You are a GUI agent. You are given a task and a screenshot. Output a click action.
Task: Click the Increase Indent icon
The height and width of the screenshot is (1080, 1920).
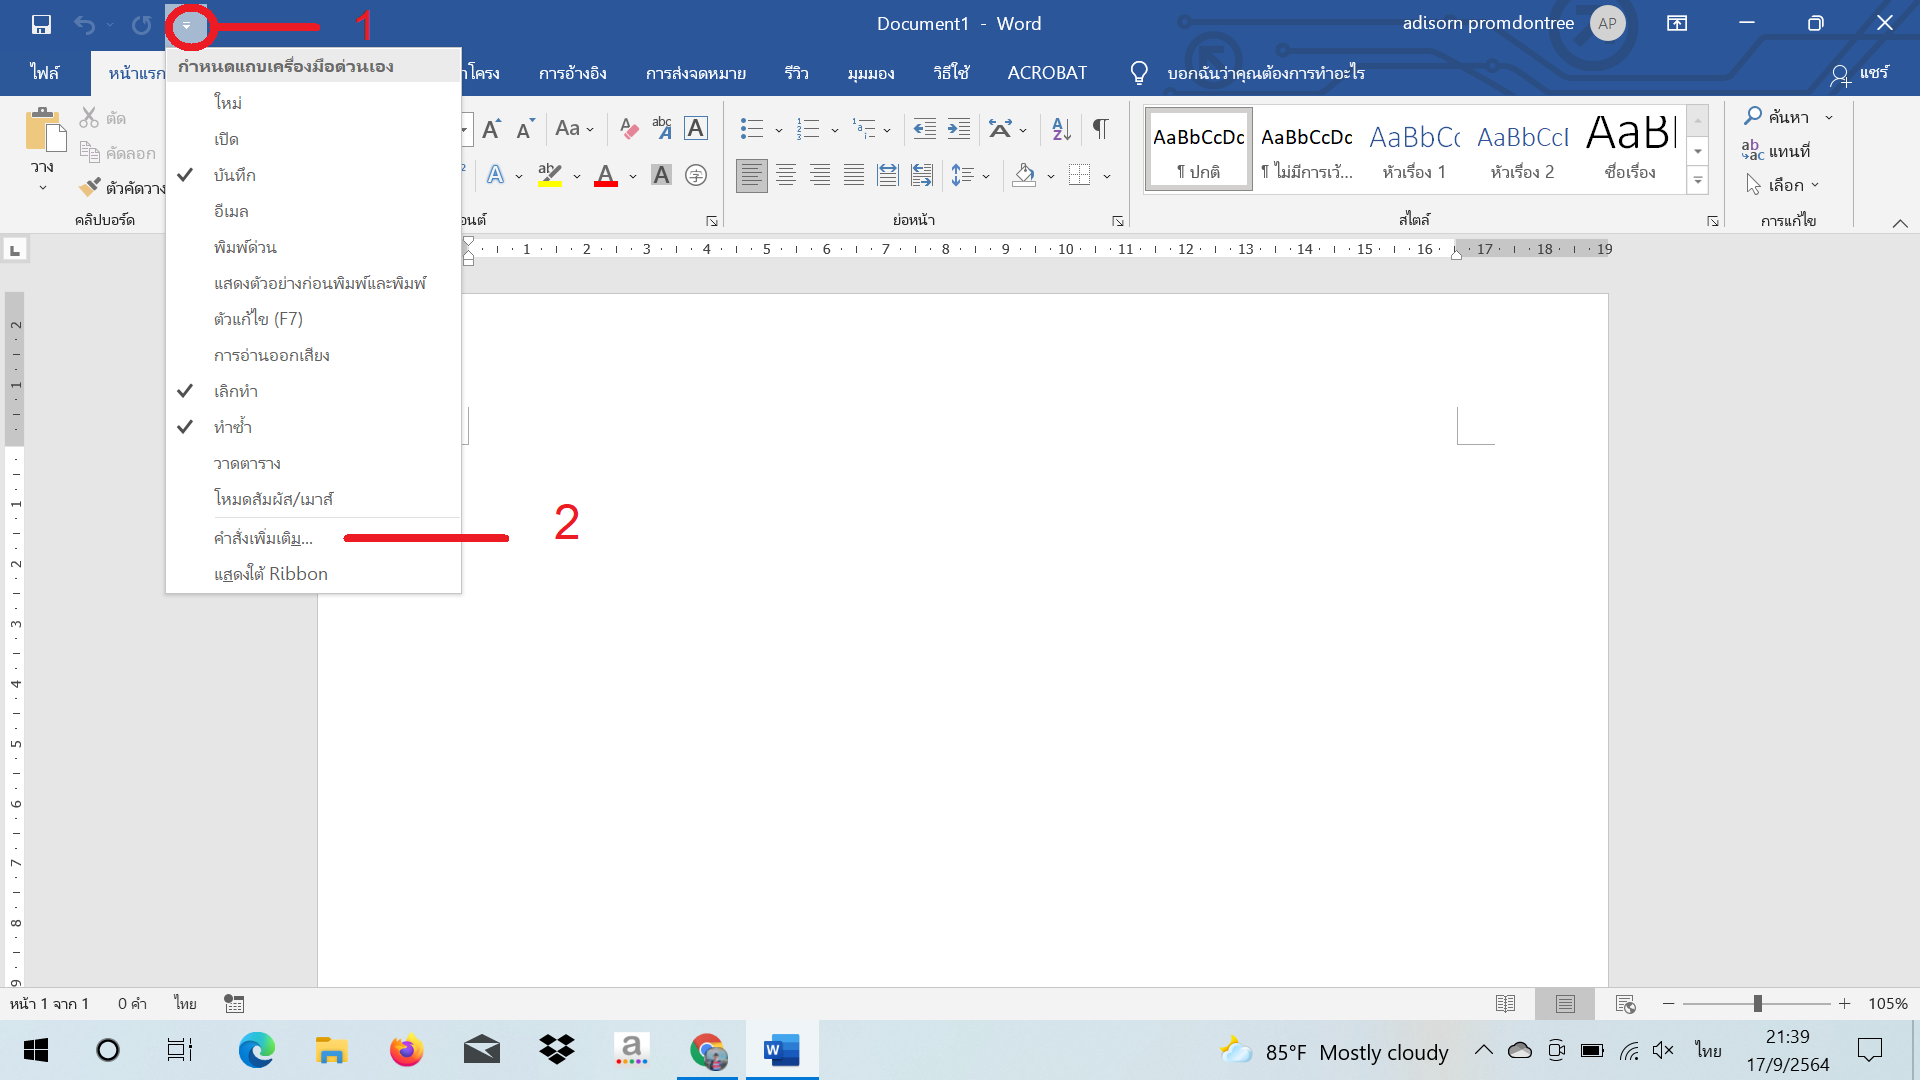(x=958, y=128)
